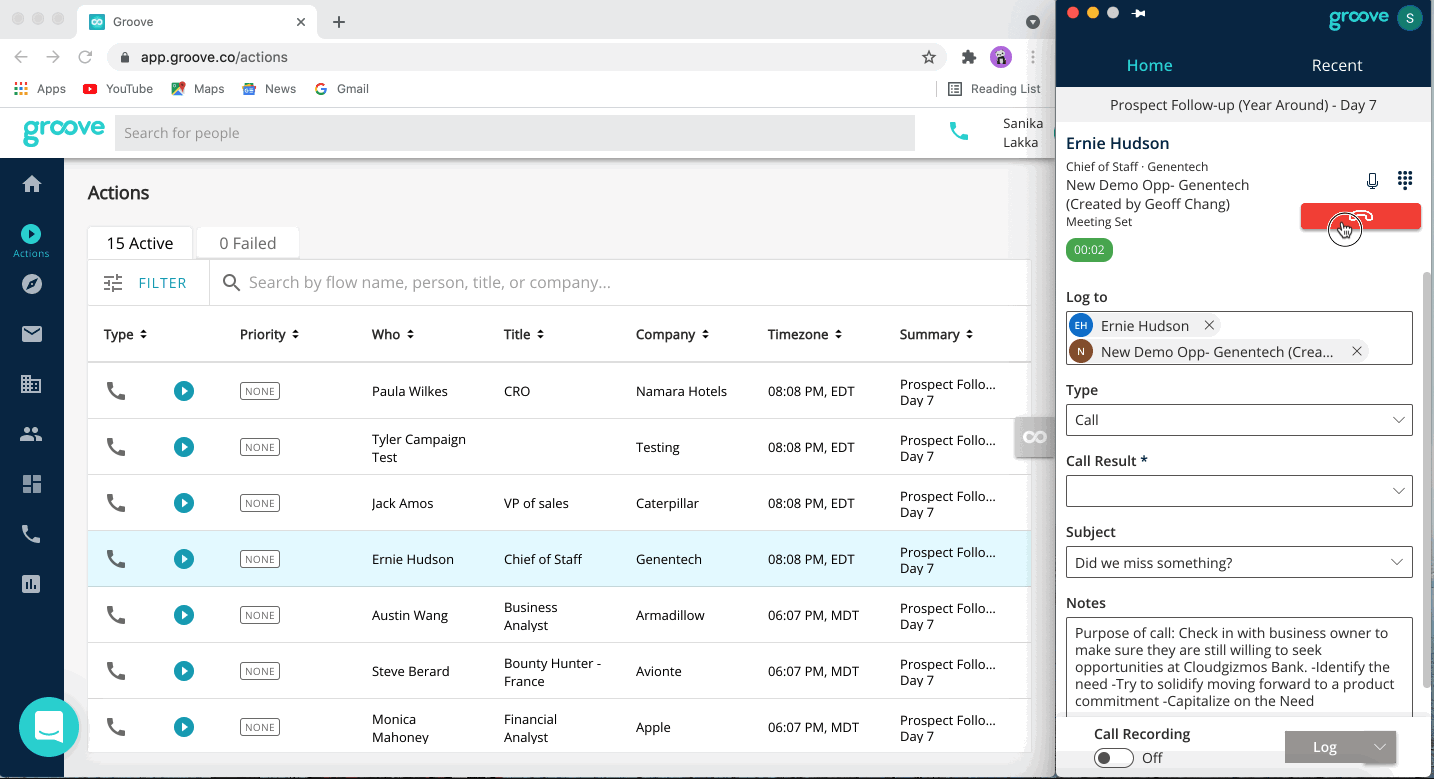Open the Gmail bookmark
This screenshot has height=779, width=1434.
[x=341, y=89]
